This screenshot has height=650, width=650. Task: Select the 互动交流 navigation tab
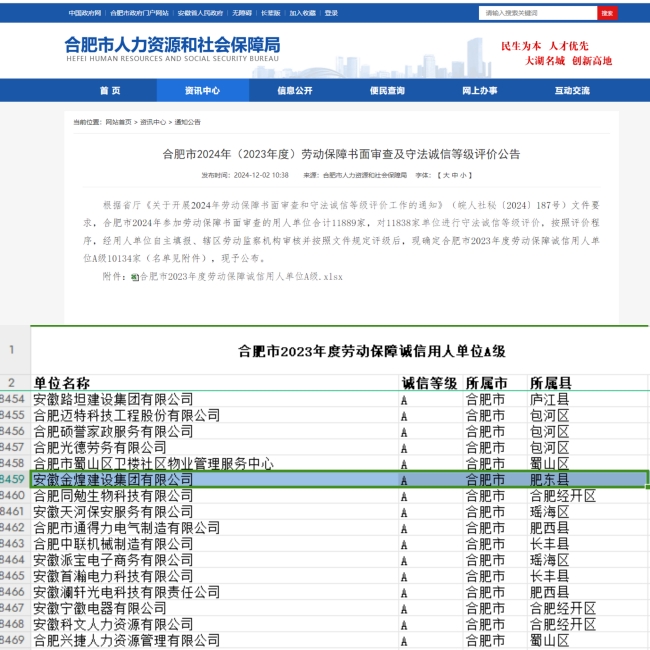[x=572, y=90]
